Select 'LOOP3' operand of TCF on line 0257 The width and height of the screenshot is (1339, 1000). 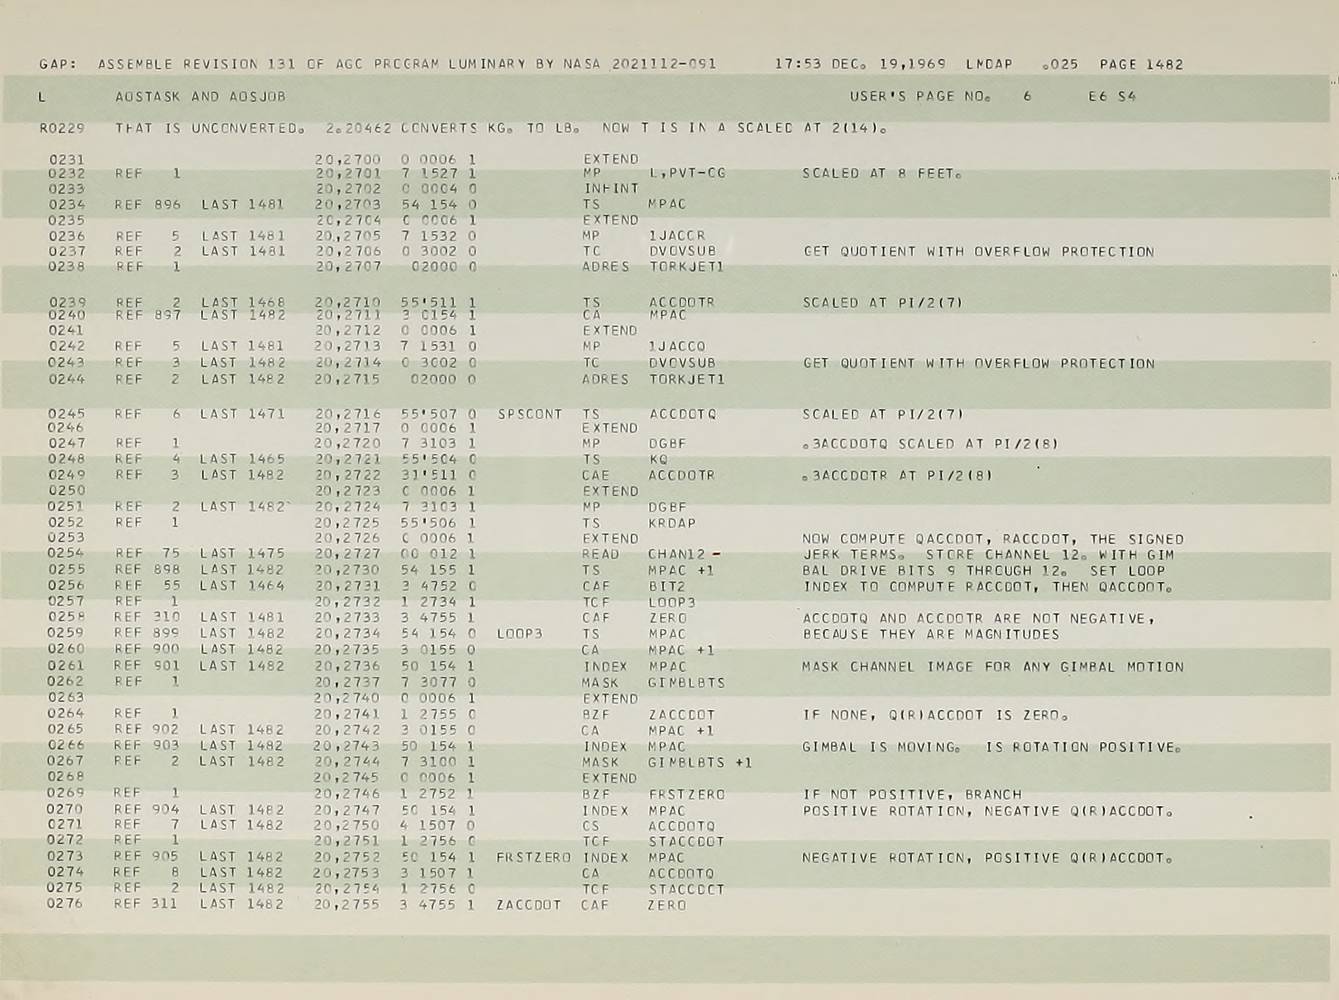coord(672,602)
